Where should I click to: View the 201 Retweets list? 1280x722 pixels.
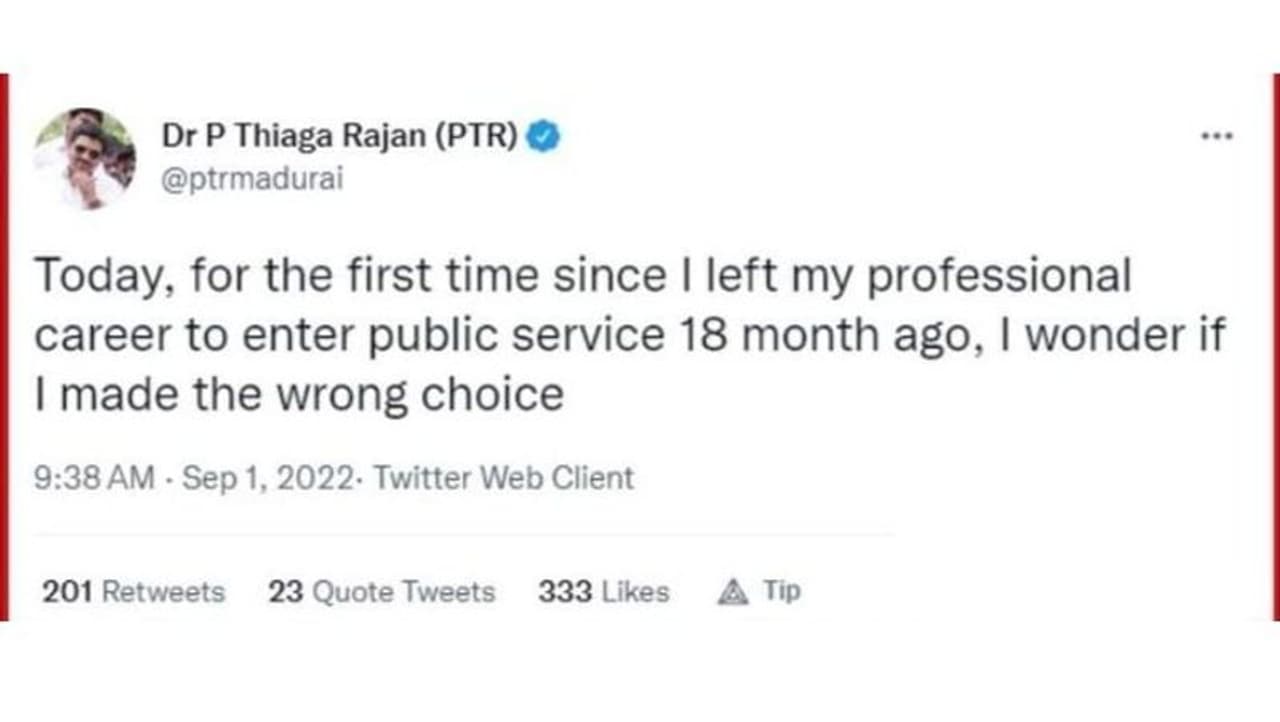coord(133,592)
